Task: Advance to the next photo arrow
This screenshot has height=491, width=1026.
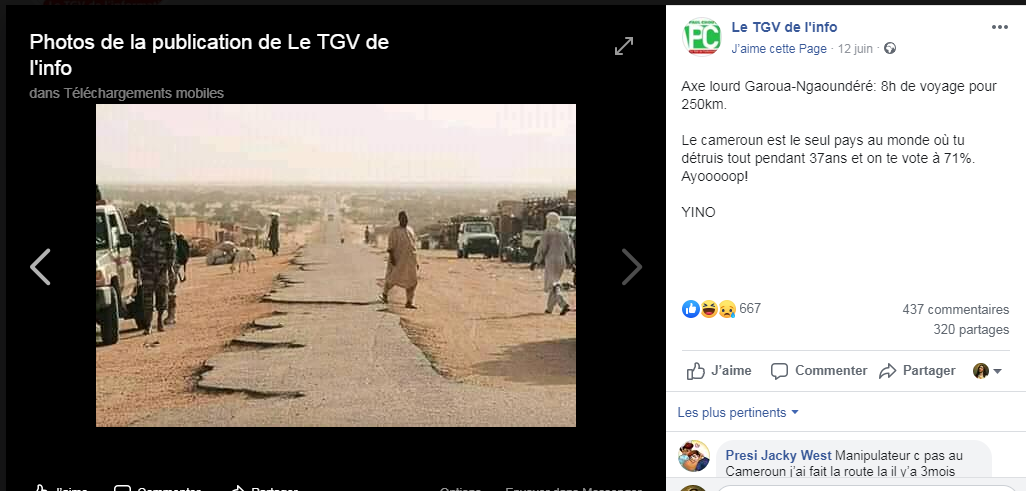Action: (631, 266)
